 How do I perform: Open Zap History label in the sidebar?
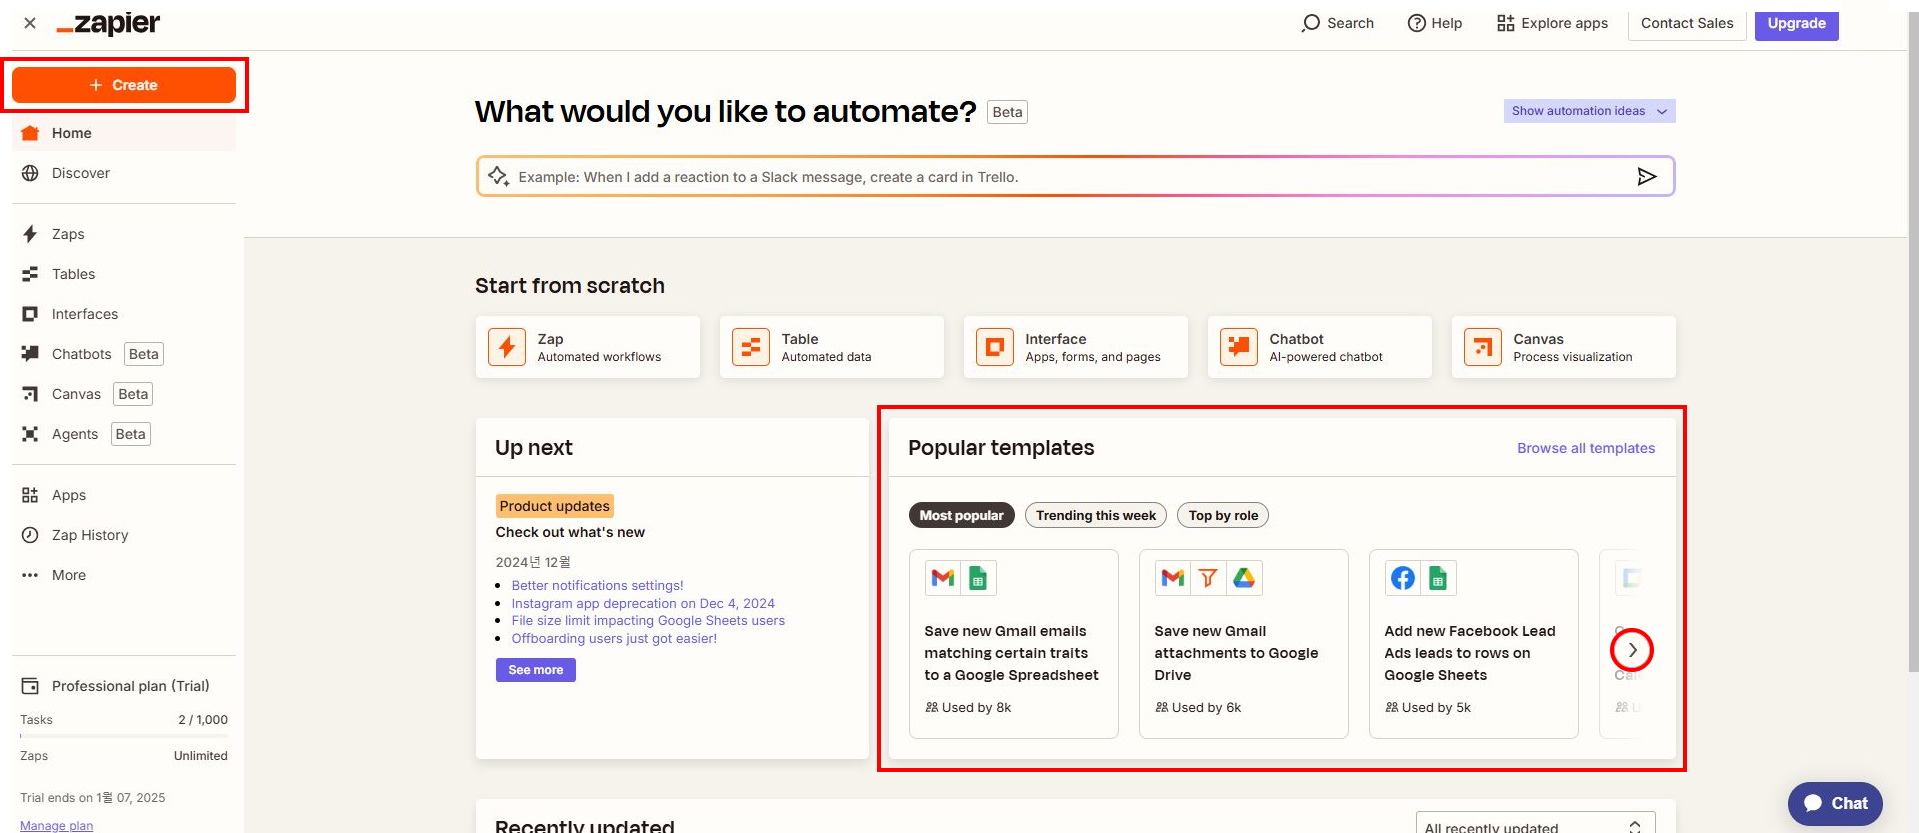point(90,535)
